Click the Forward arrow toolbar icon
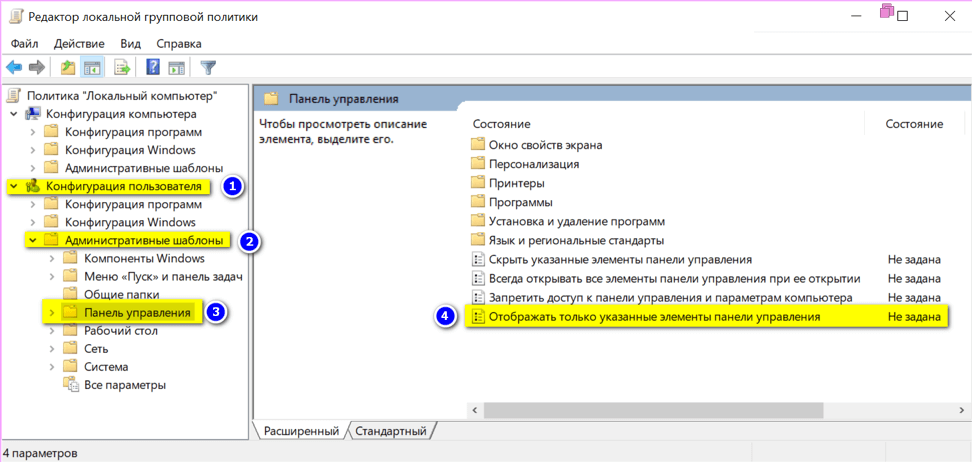972x462 pixels. click(37, 68)
